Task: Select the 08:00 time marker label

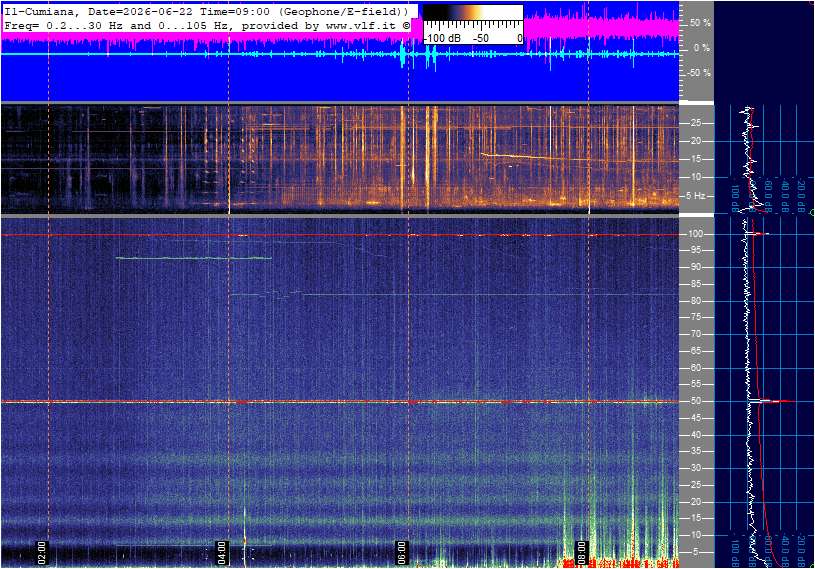Action: (582, 553)
